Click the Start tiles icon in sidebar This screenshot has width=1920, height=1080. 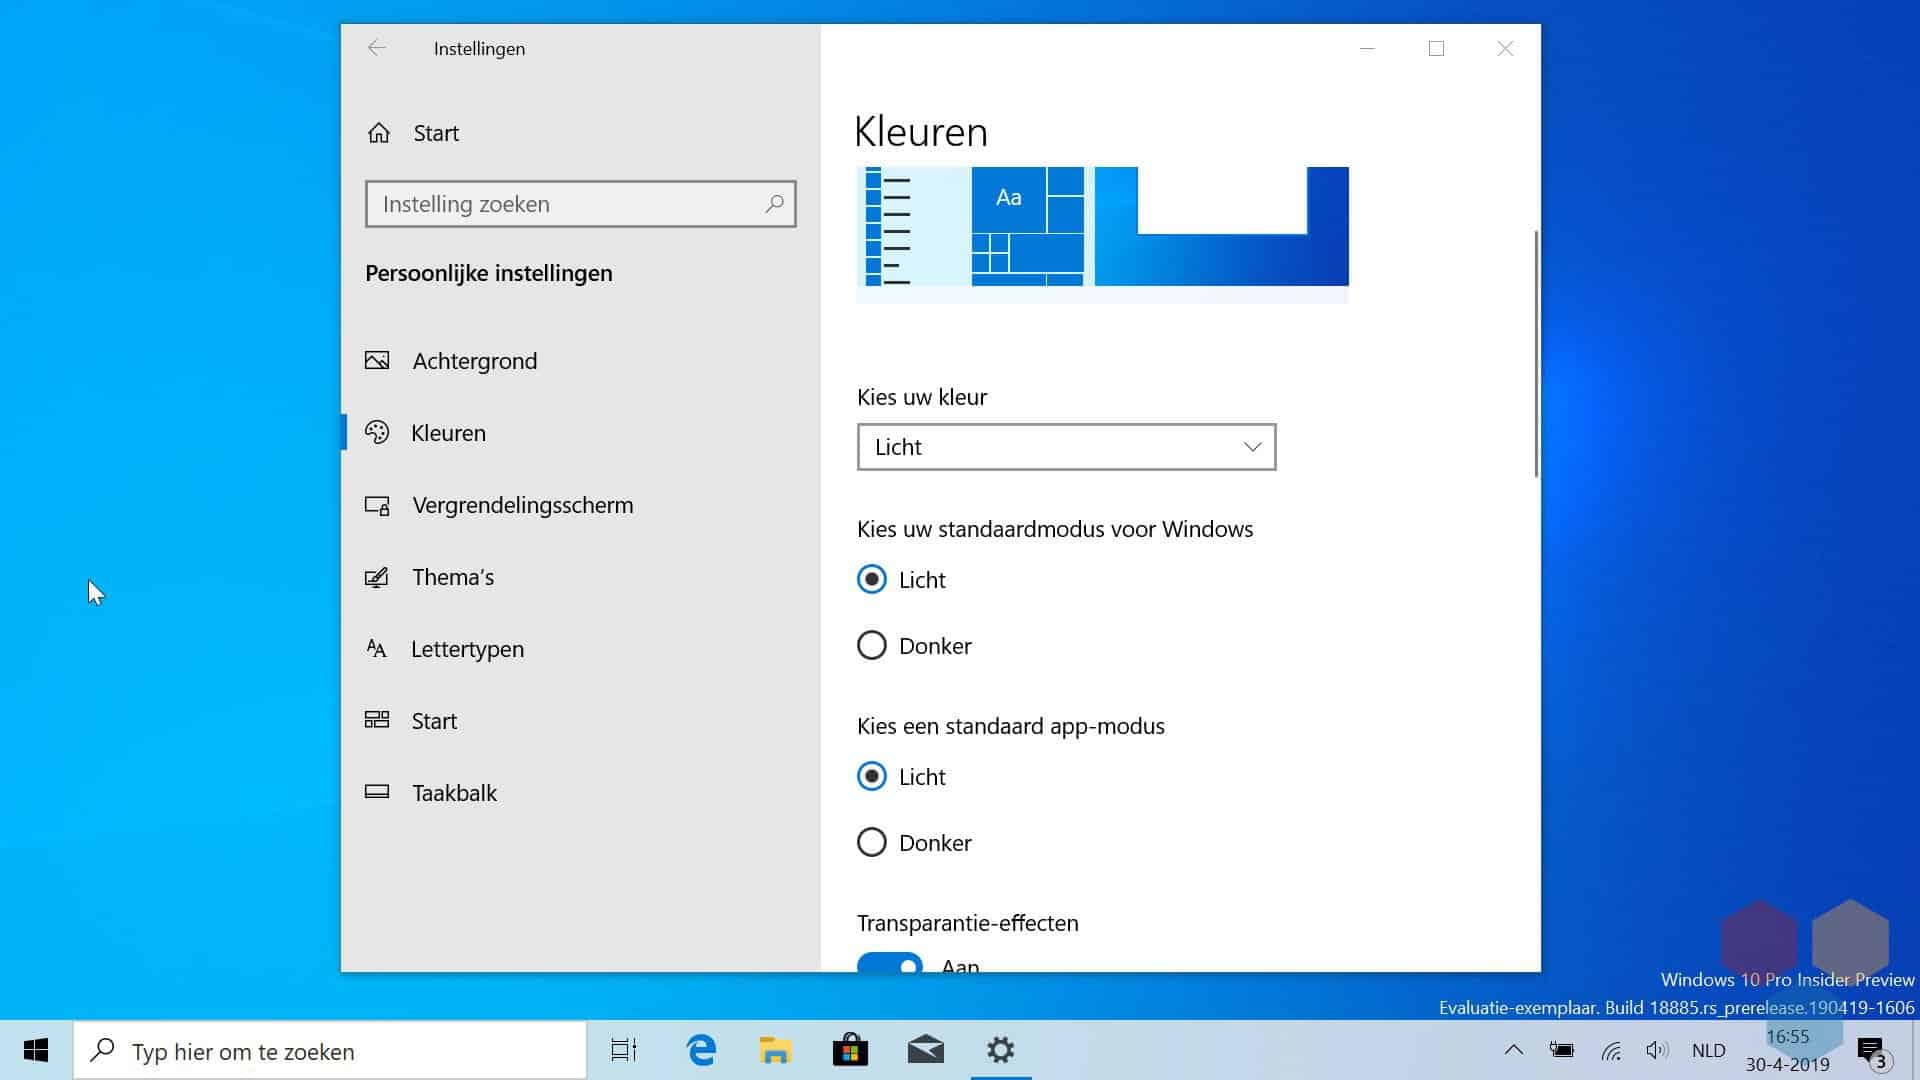[377, 720]
